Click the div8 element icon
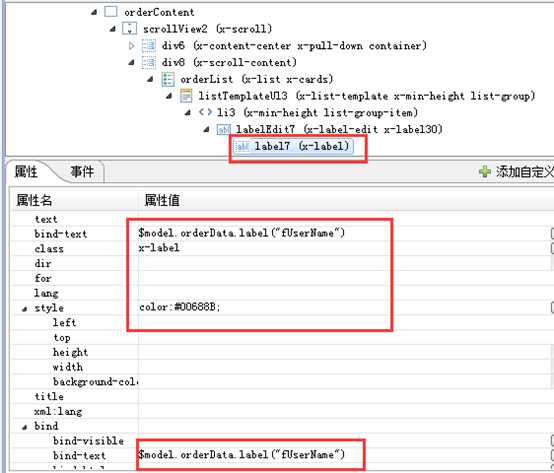The width and height of the screenshot is (554, 473). tap(148, 63)
